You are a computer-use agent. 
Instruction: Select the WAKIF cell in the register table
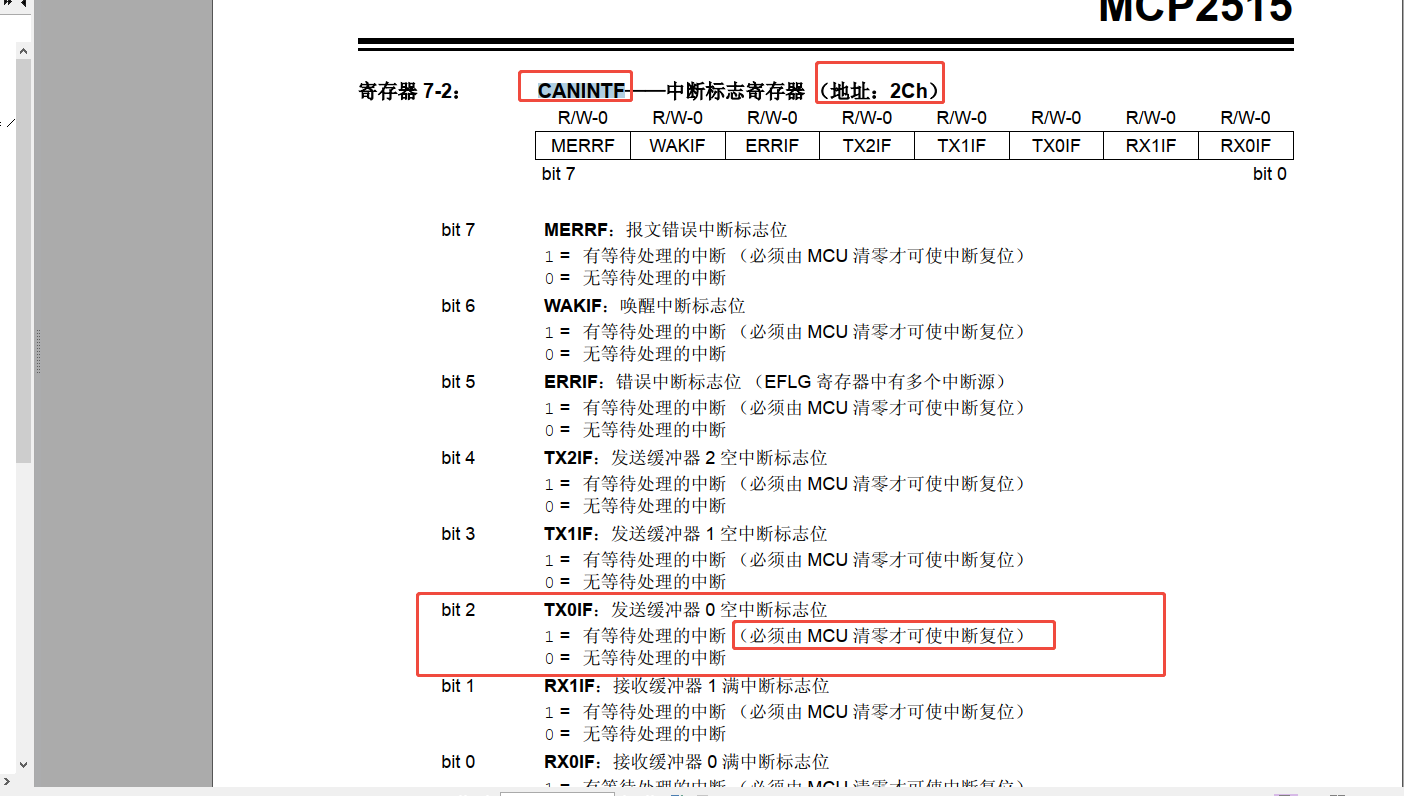pos(677,146)
